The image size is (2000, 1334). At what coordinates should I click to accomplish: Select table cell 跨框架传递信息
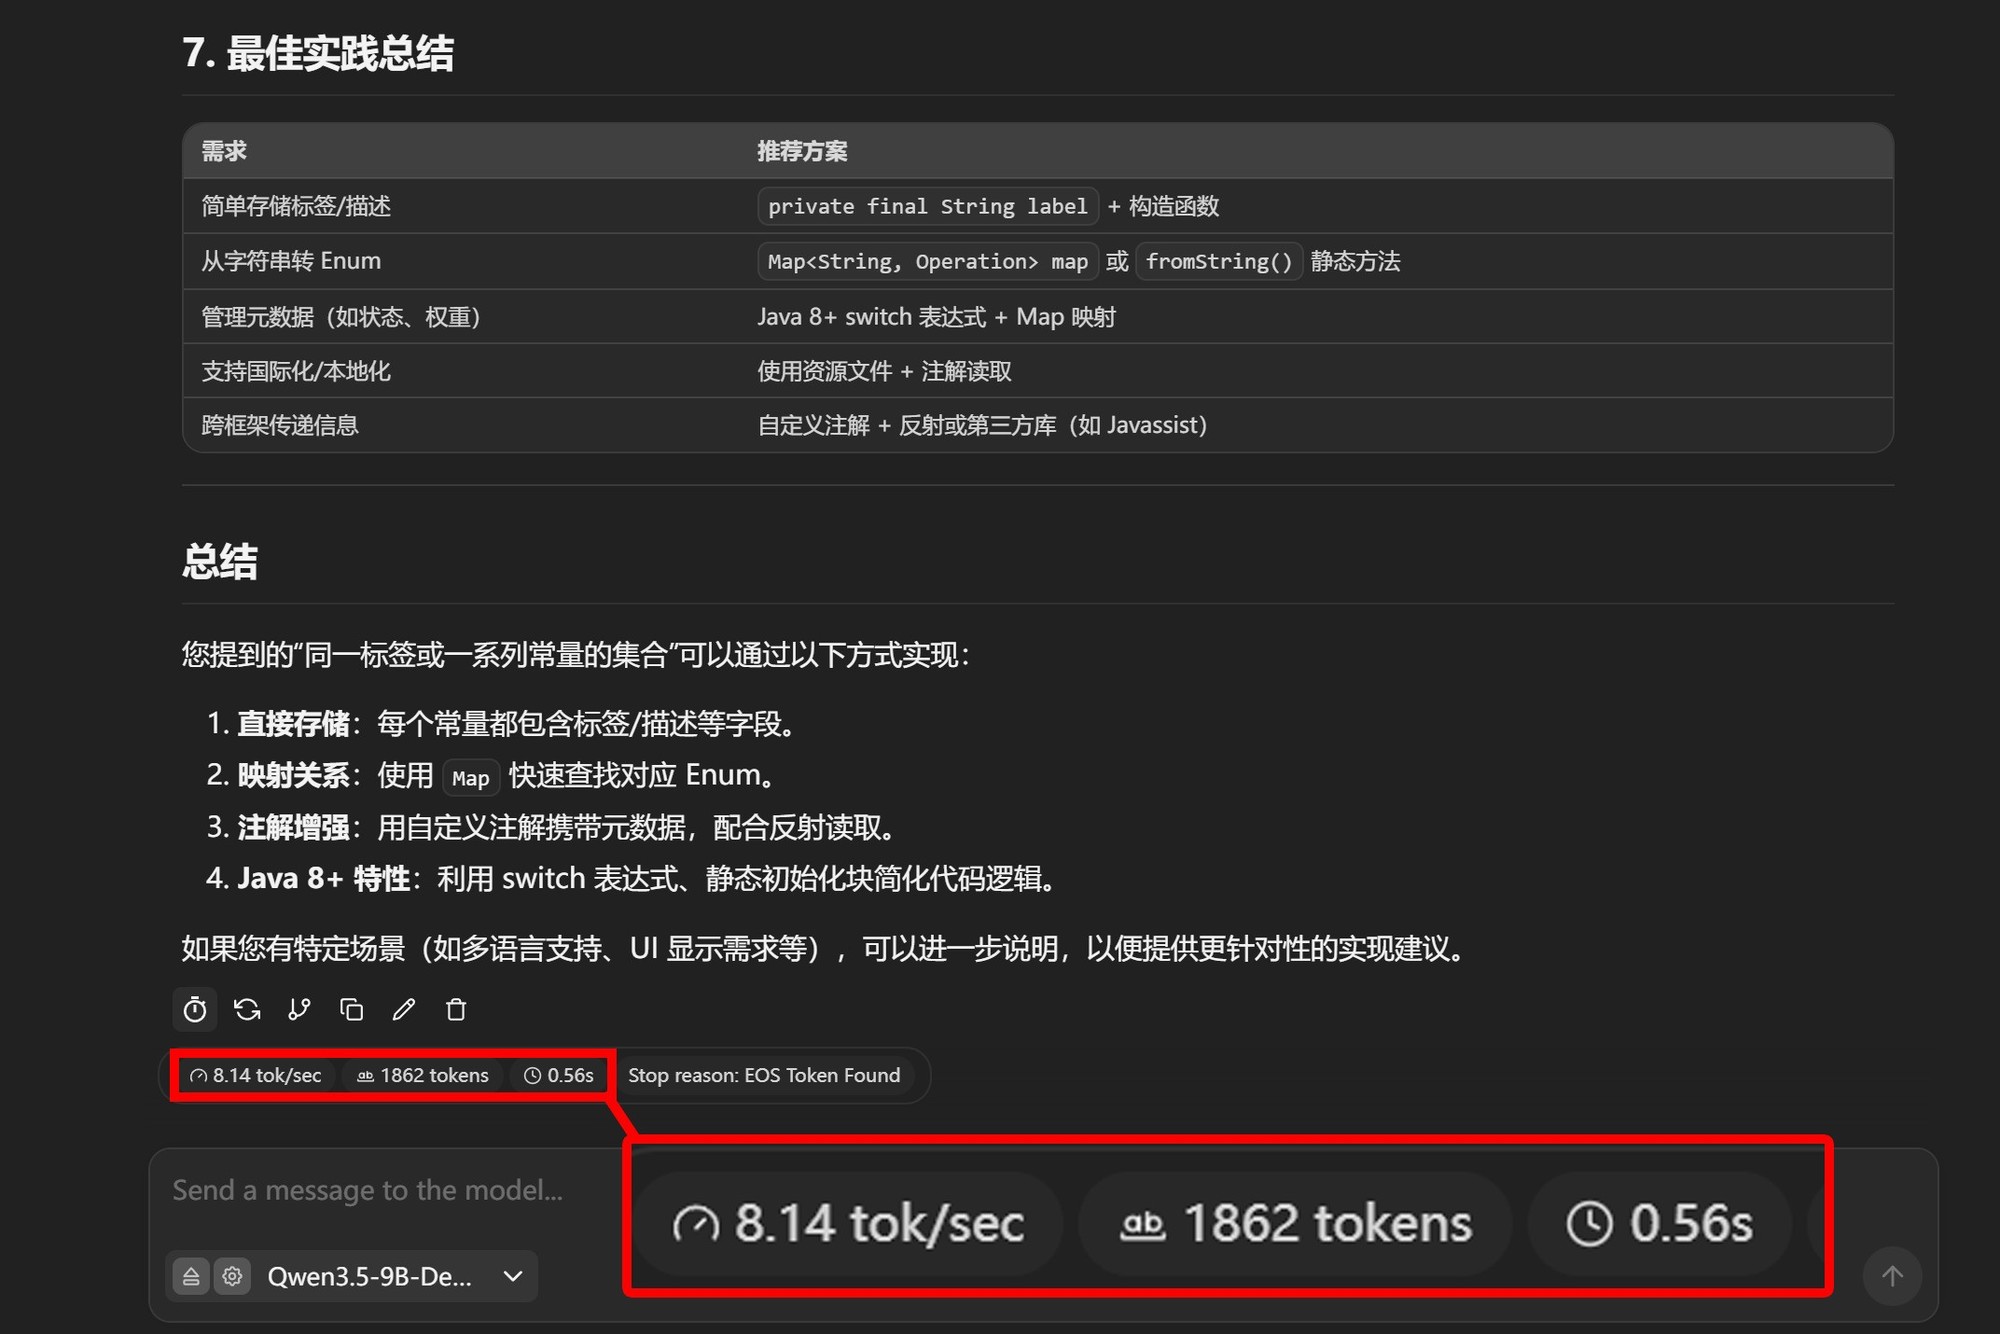point(280,425)
